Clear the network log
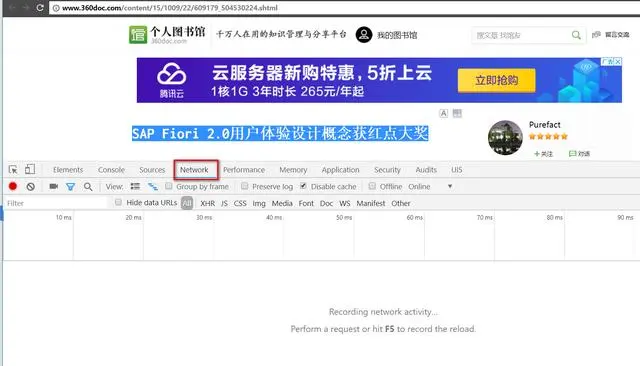The height and width of the screenshot is (366, 640). point(31,187)
